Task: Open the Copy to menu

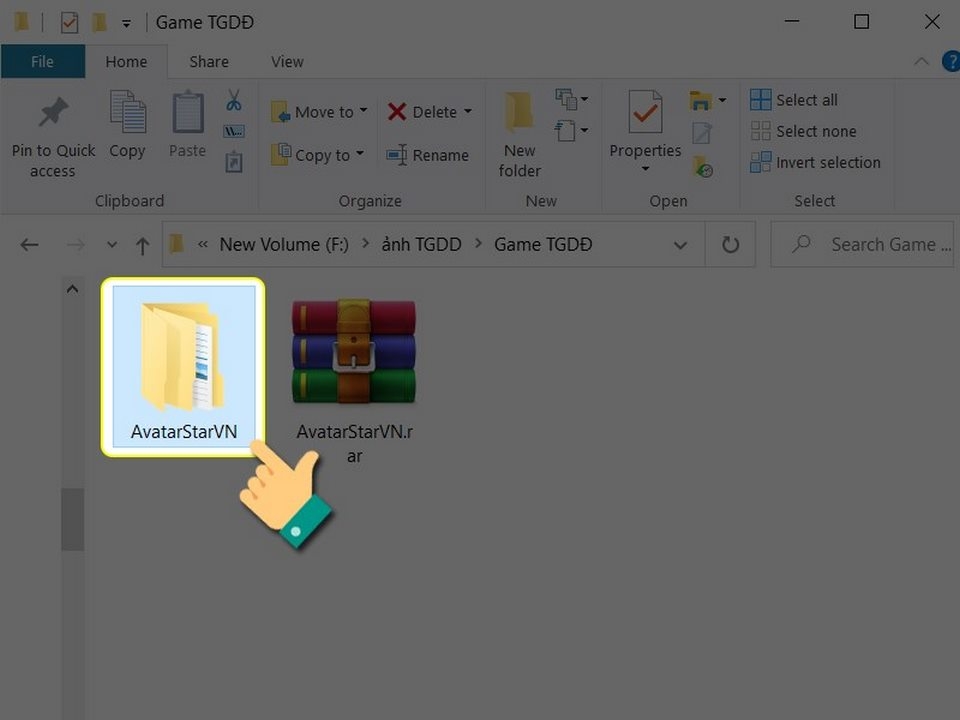Action: (x=318, y=155)
